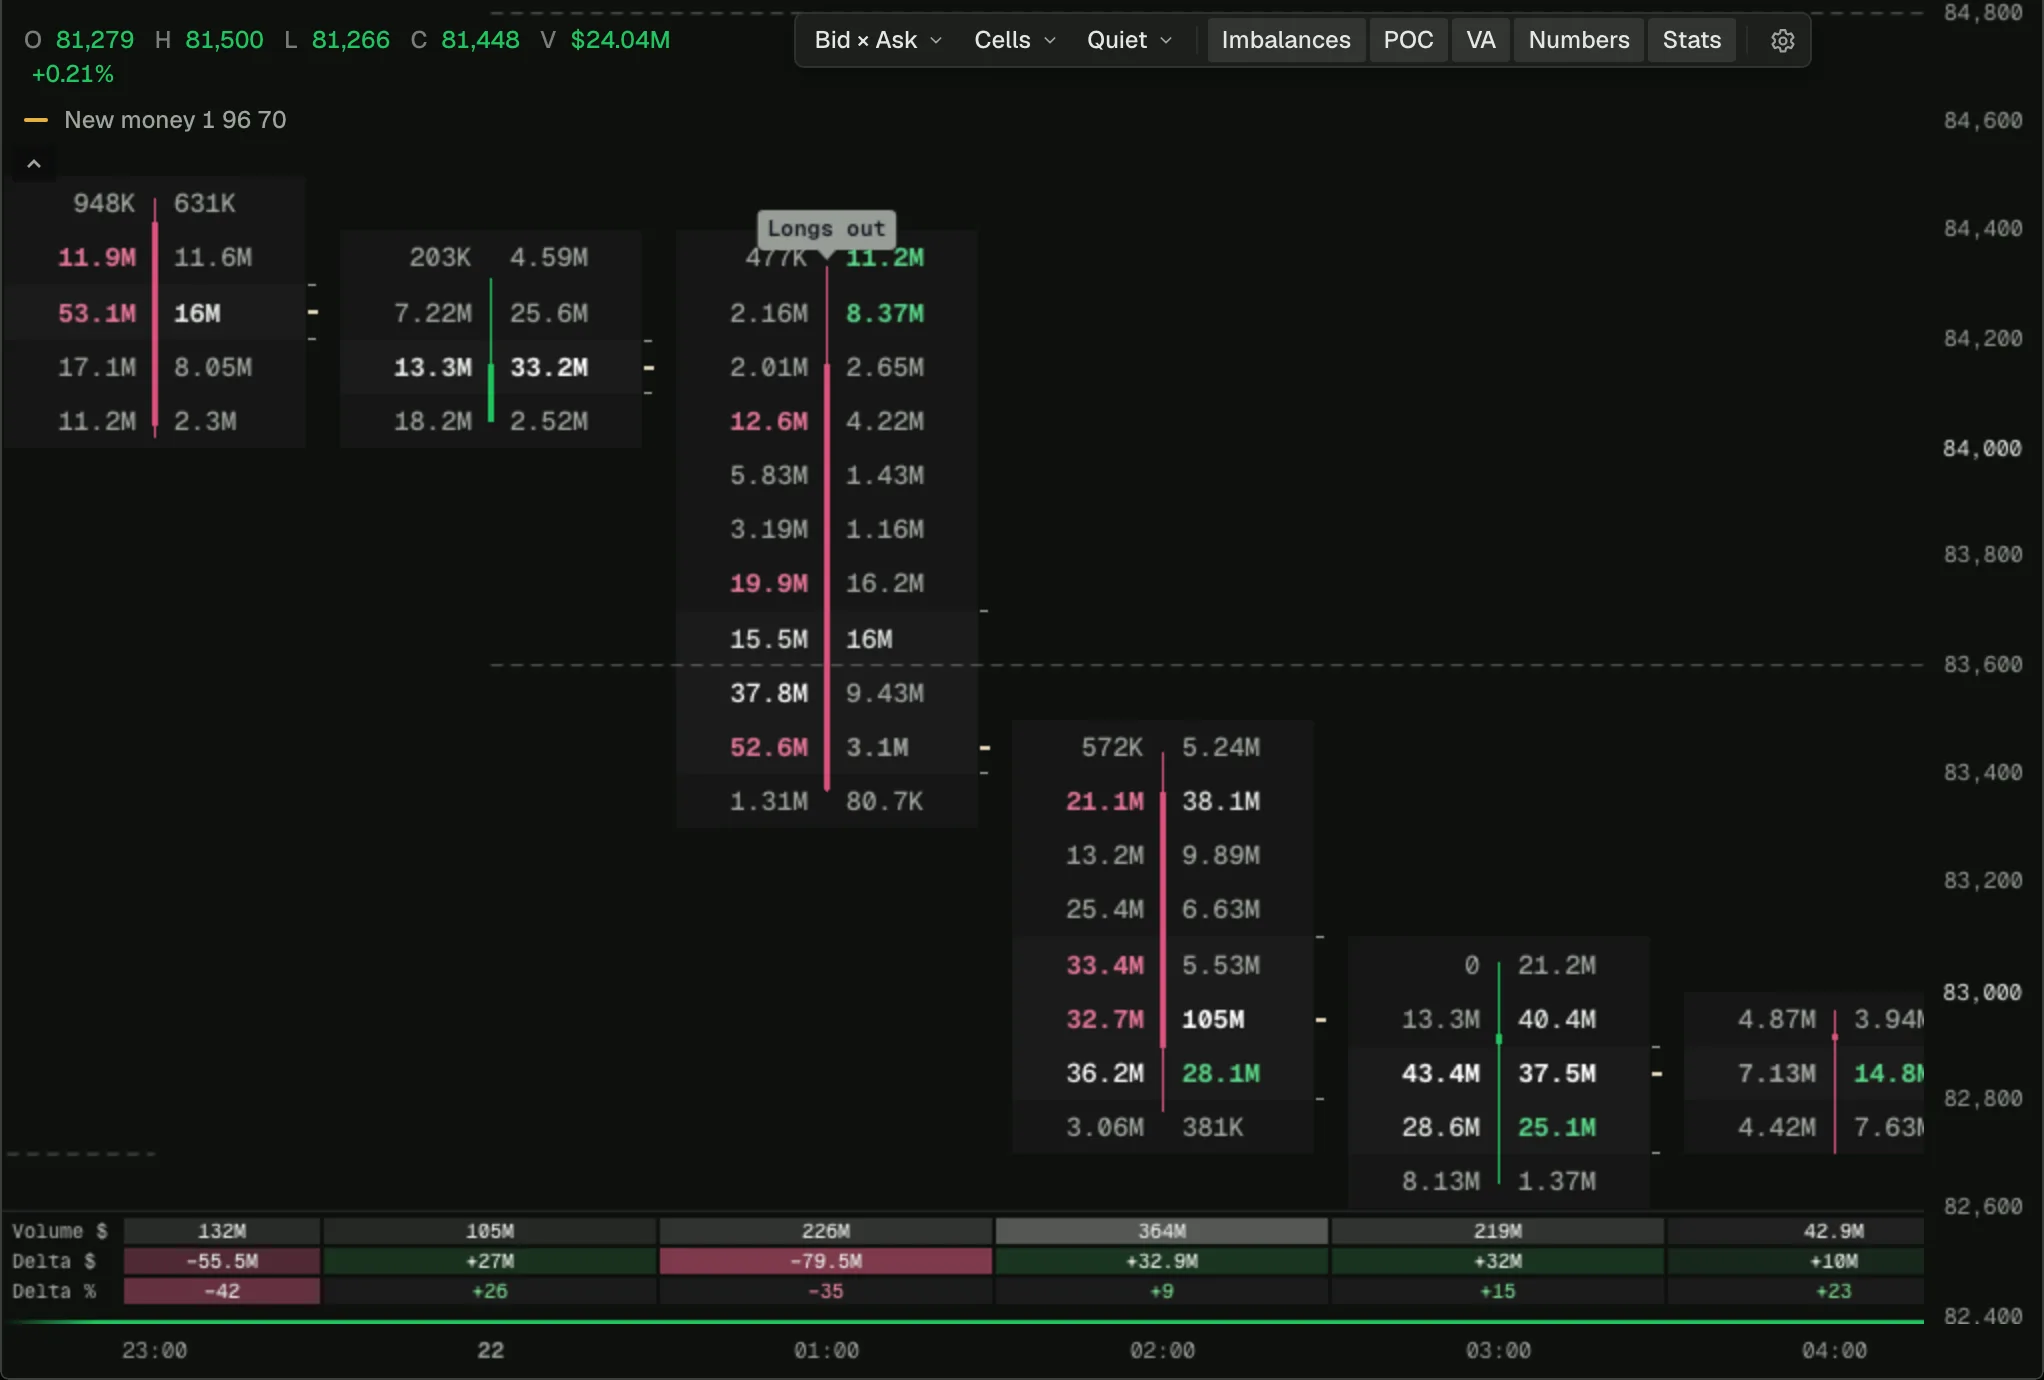Click the 53.1M bid cell
The height and width of the screenshot is (1380, 2044).
tap(97, 313)
